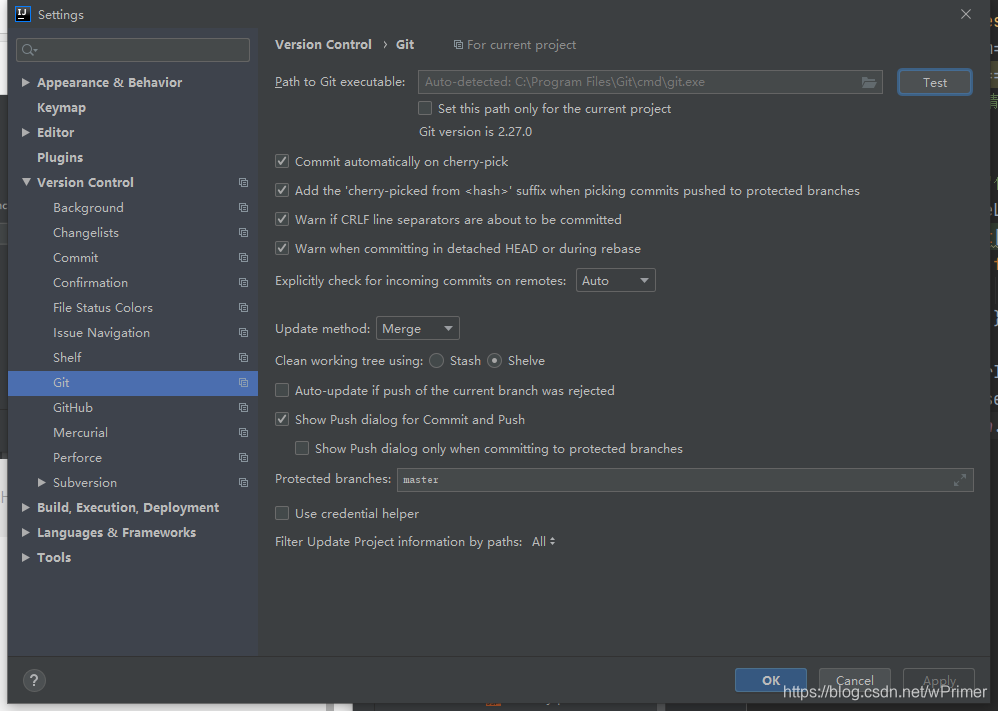Select Changelists in the settings tree
The image size is (998, 711).
86,232
